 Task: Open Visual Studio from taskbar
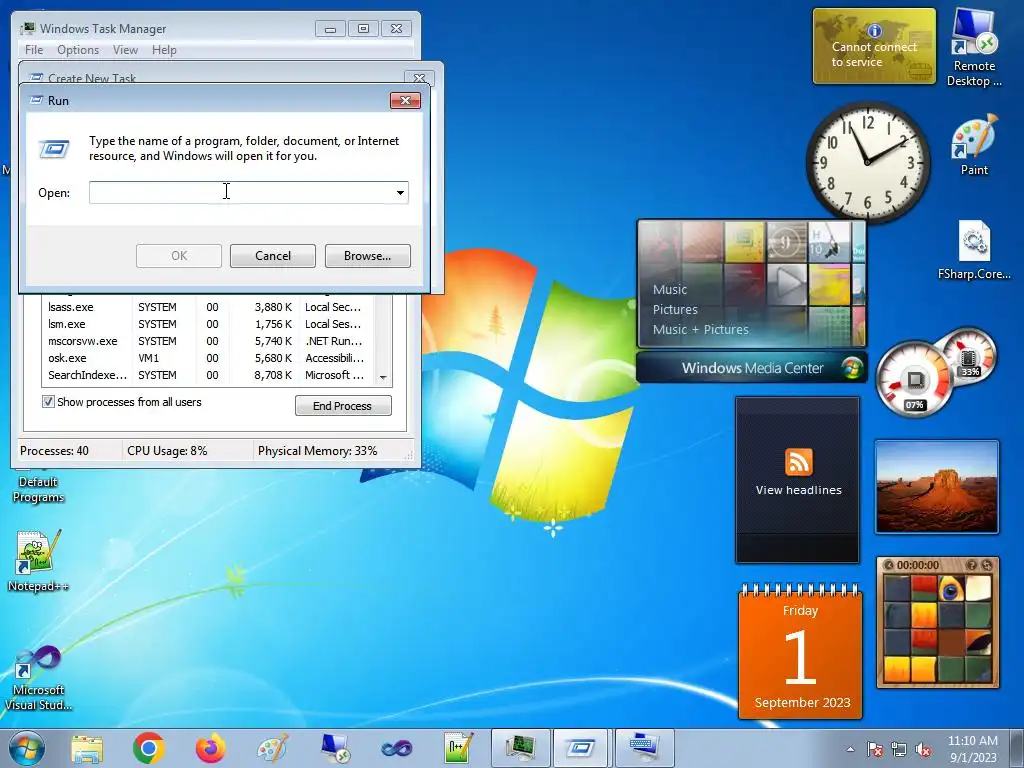(397, 748)
